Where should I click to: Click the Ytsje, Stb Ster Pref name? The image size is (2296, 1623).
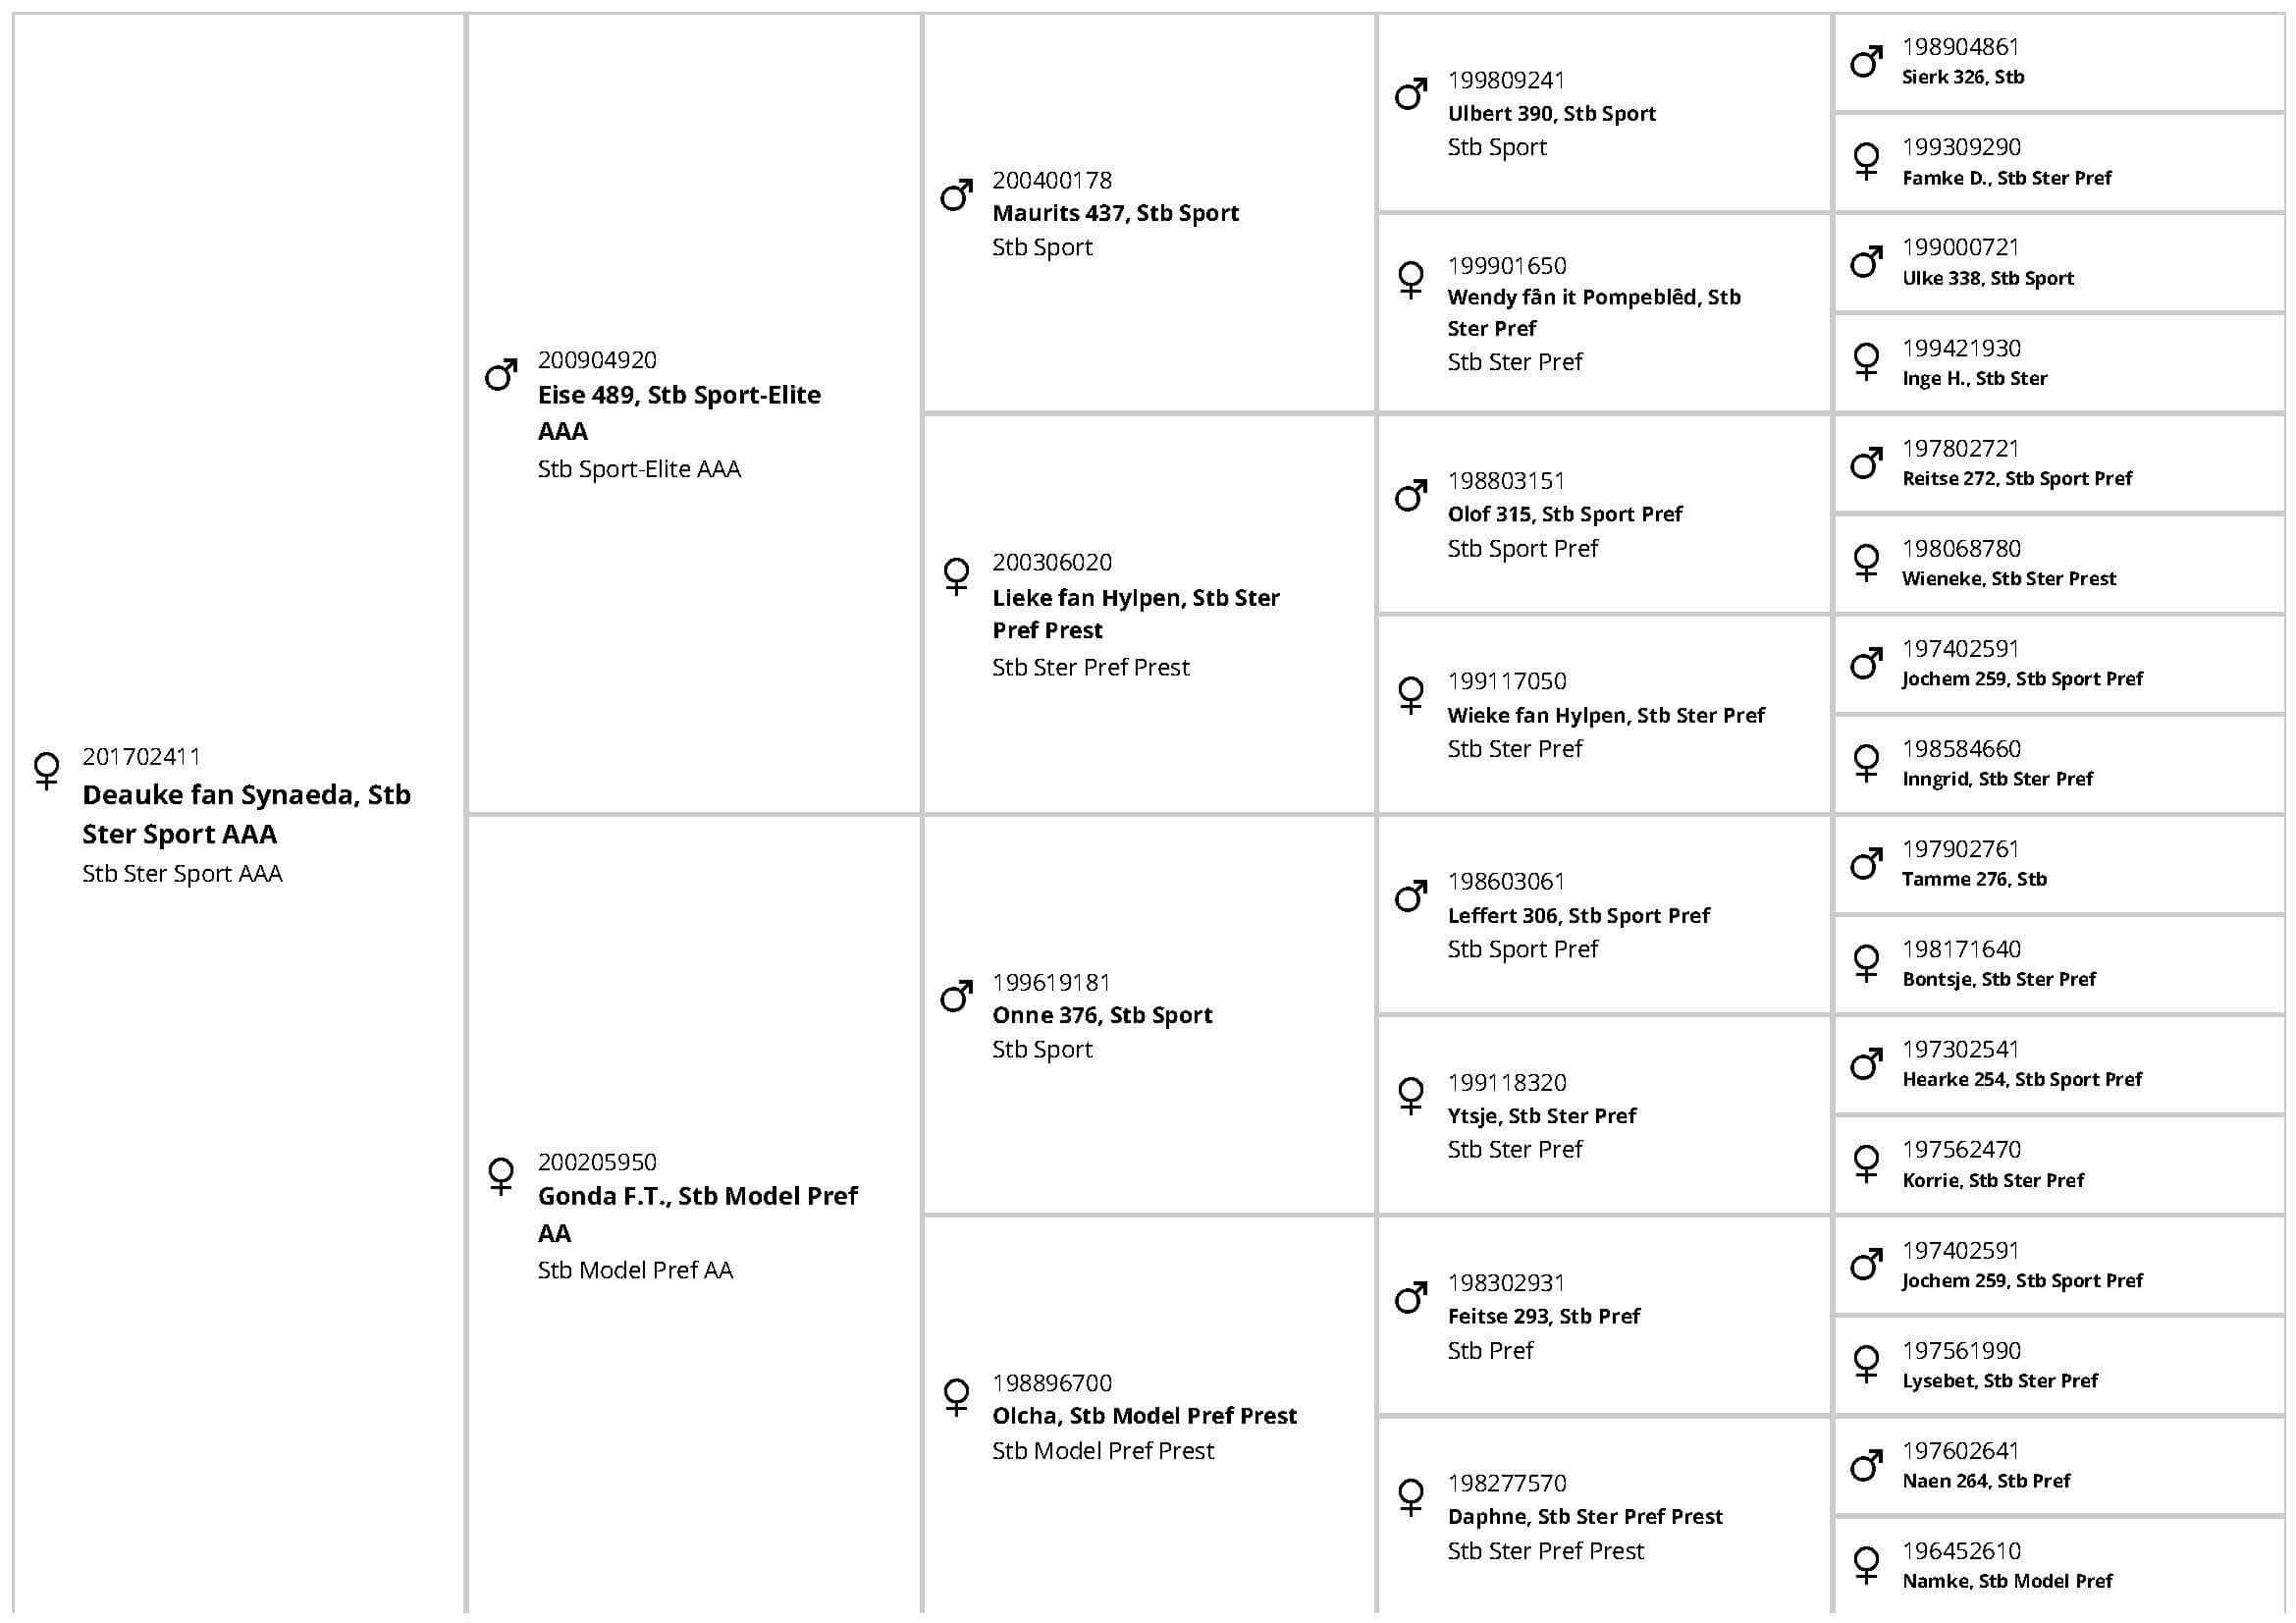(x=1541, y=1115)
